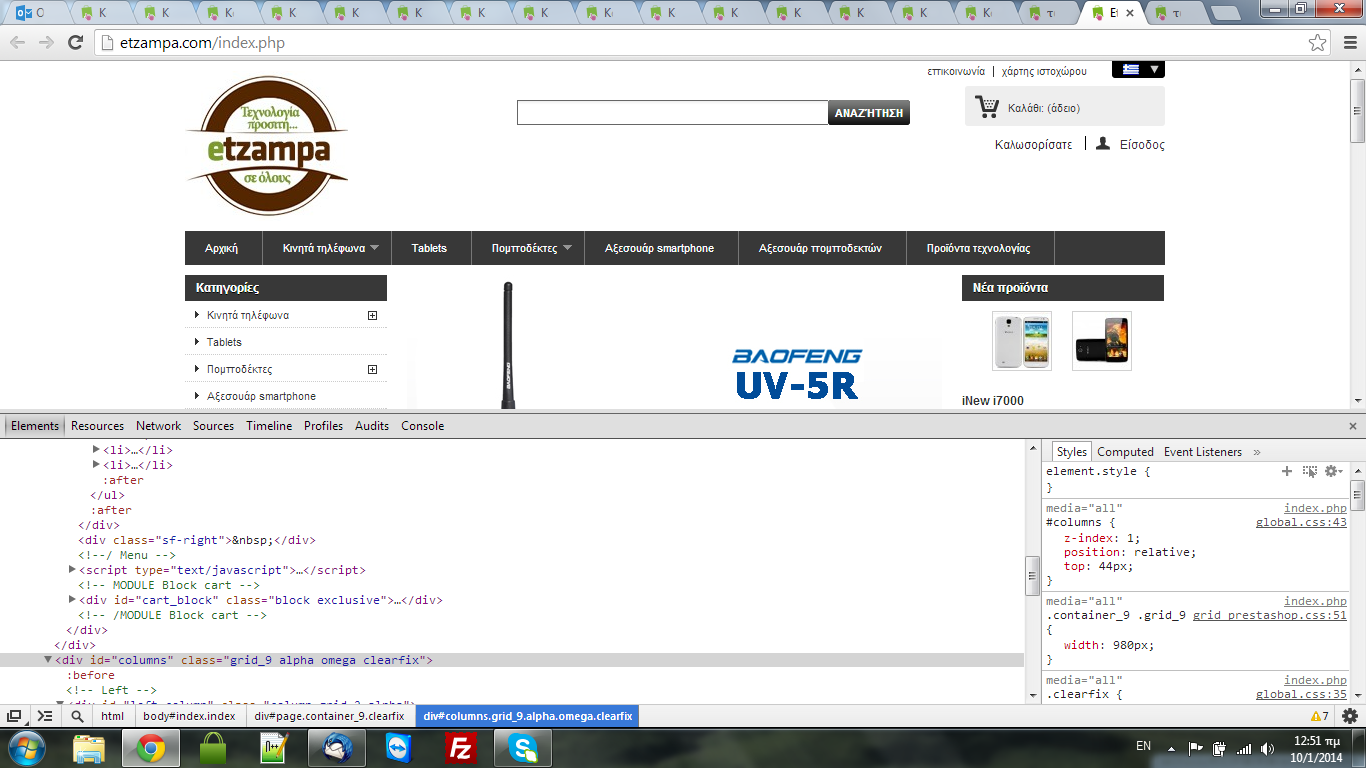Show the DevTools console drawer icon
The image size is (1366, 768).
(x=45, y=716)
